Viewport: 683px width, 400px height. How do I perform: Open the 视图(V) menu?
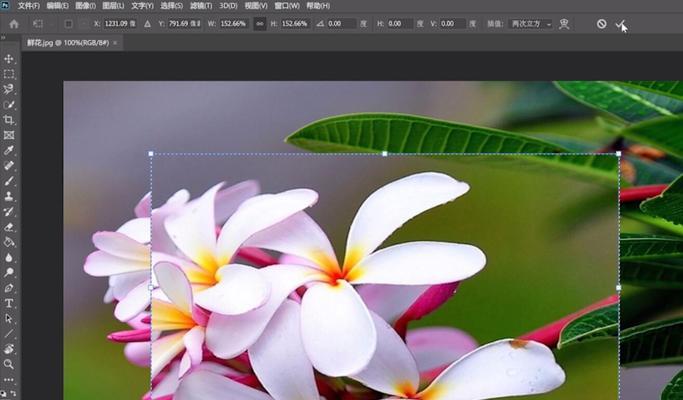(x=256, y=6)
